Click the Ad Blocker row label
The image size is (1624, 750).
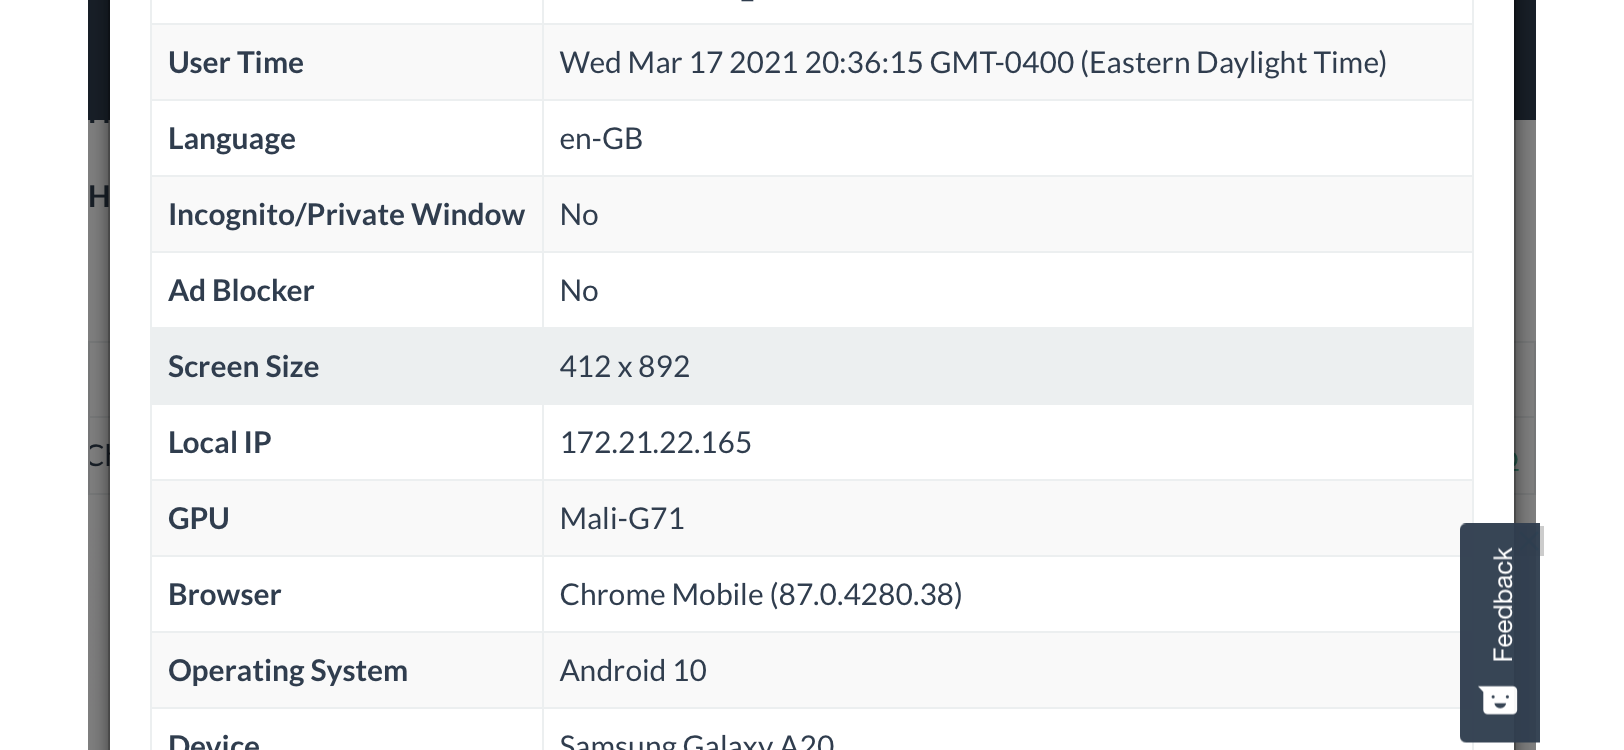(x=241, y=291)
